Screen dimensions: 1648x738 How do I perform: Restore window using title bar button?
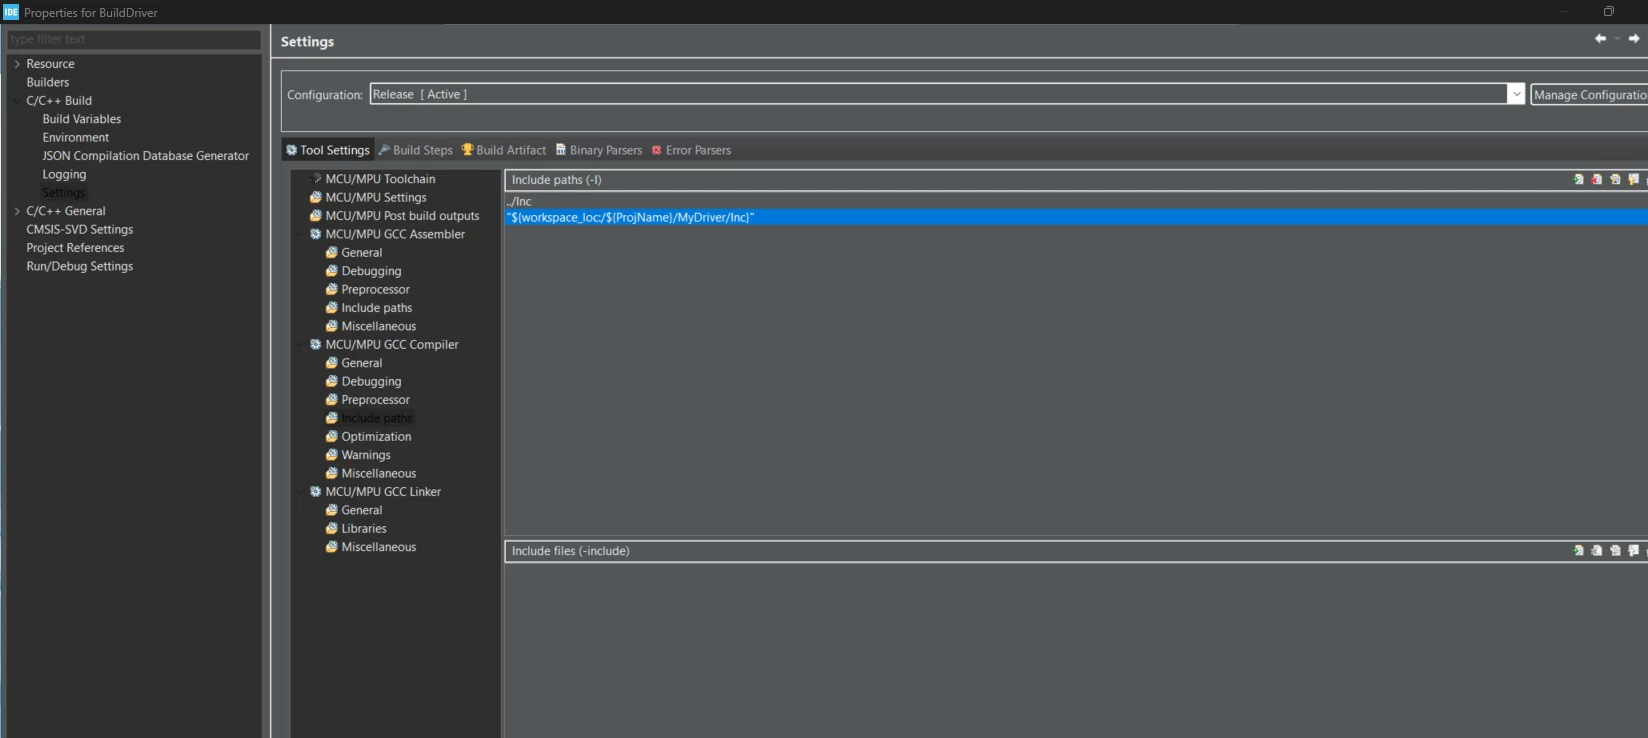[x=1609, y=12]
